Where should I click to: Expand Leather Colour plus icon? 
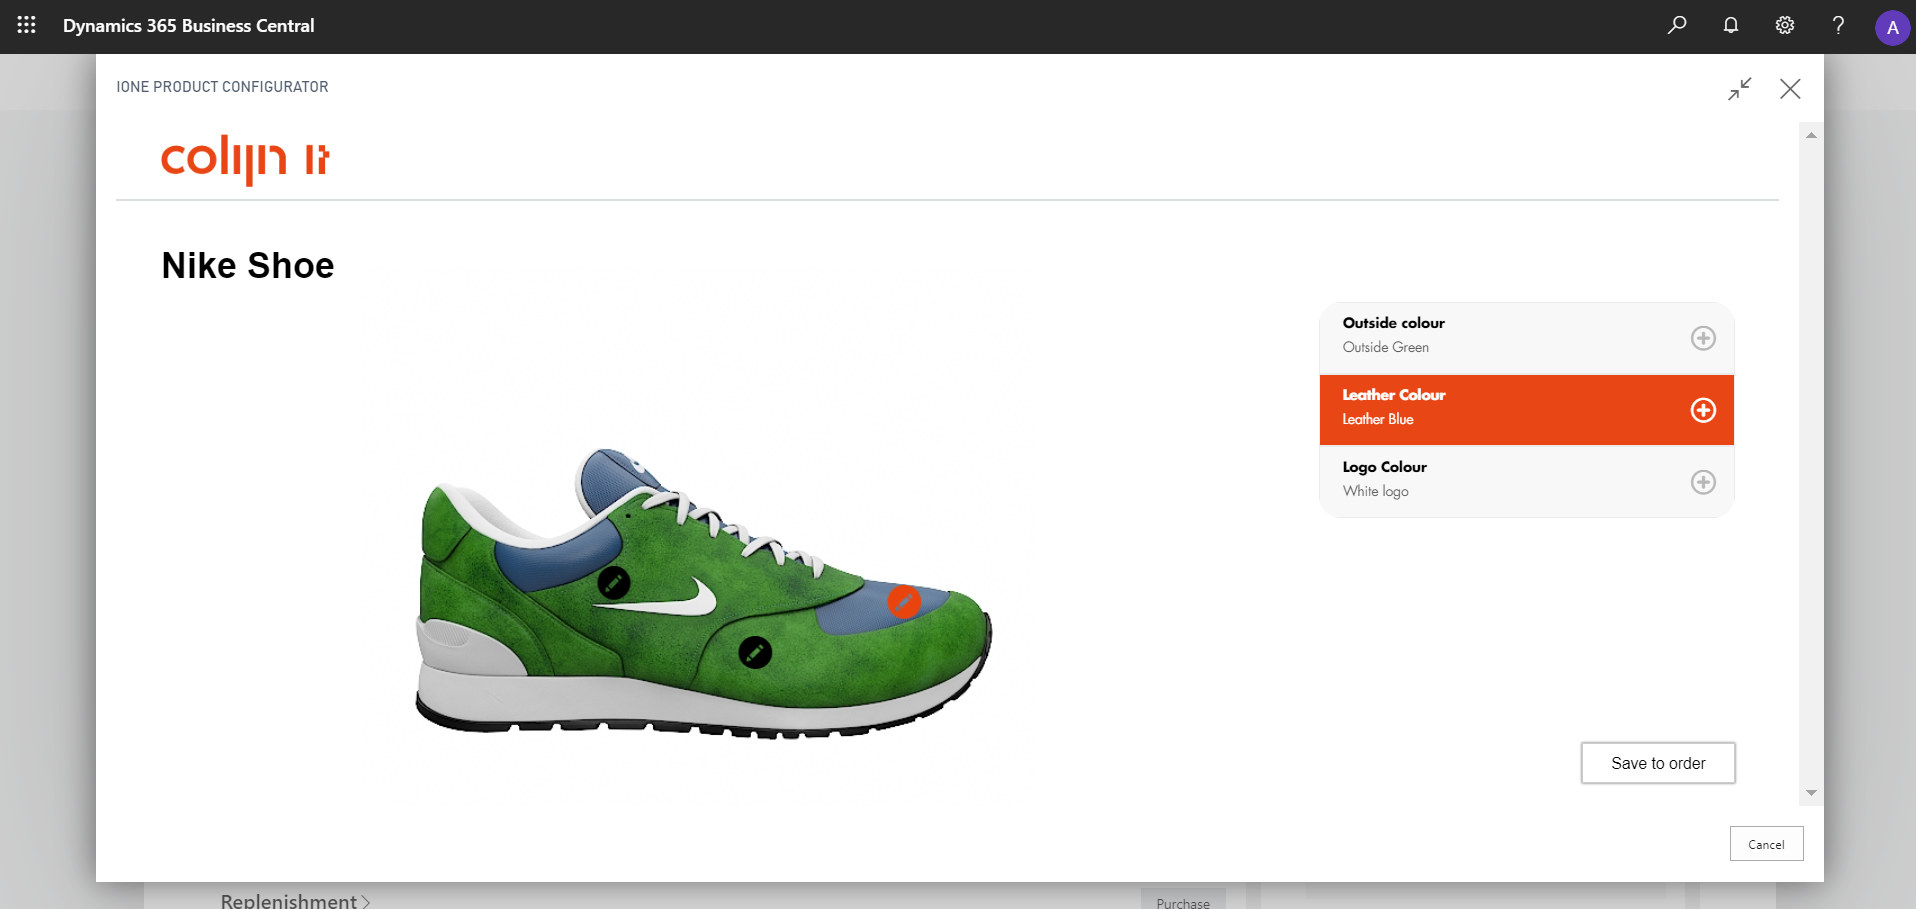click(x=1703, y=410)
